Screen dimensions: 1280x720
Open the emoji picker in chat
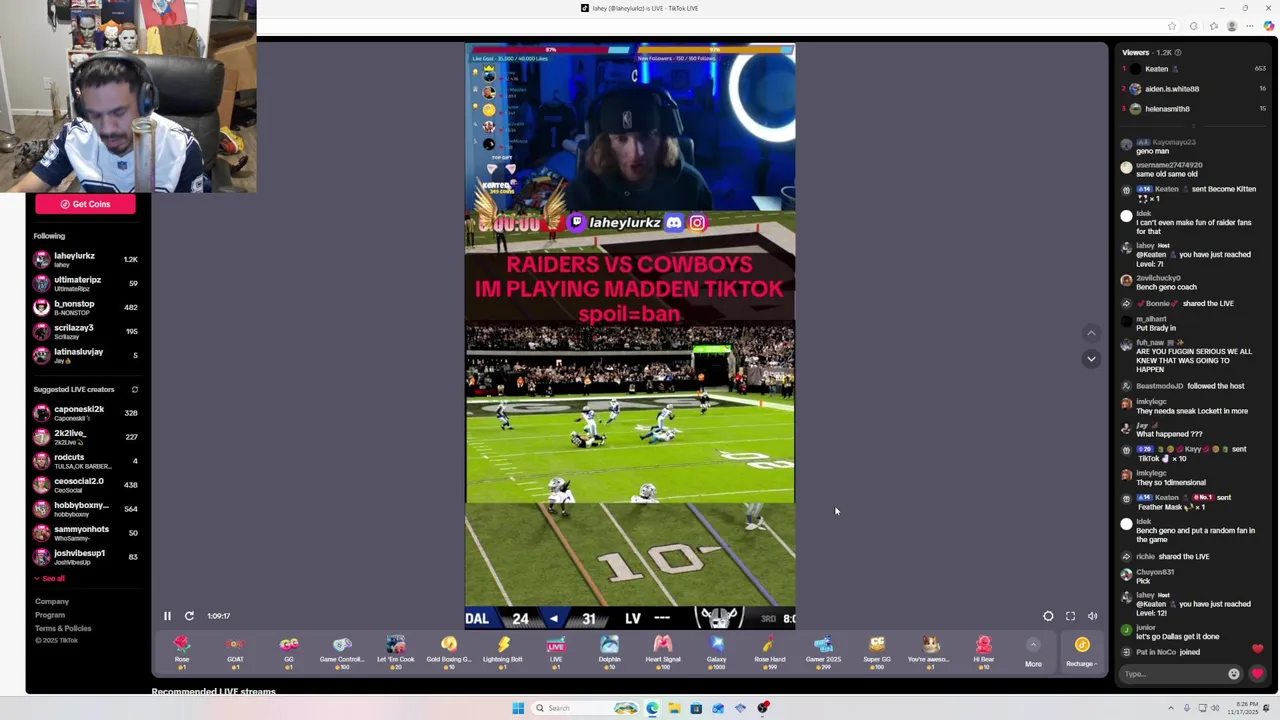click(1234, 674)
